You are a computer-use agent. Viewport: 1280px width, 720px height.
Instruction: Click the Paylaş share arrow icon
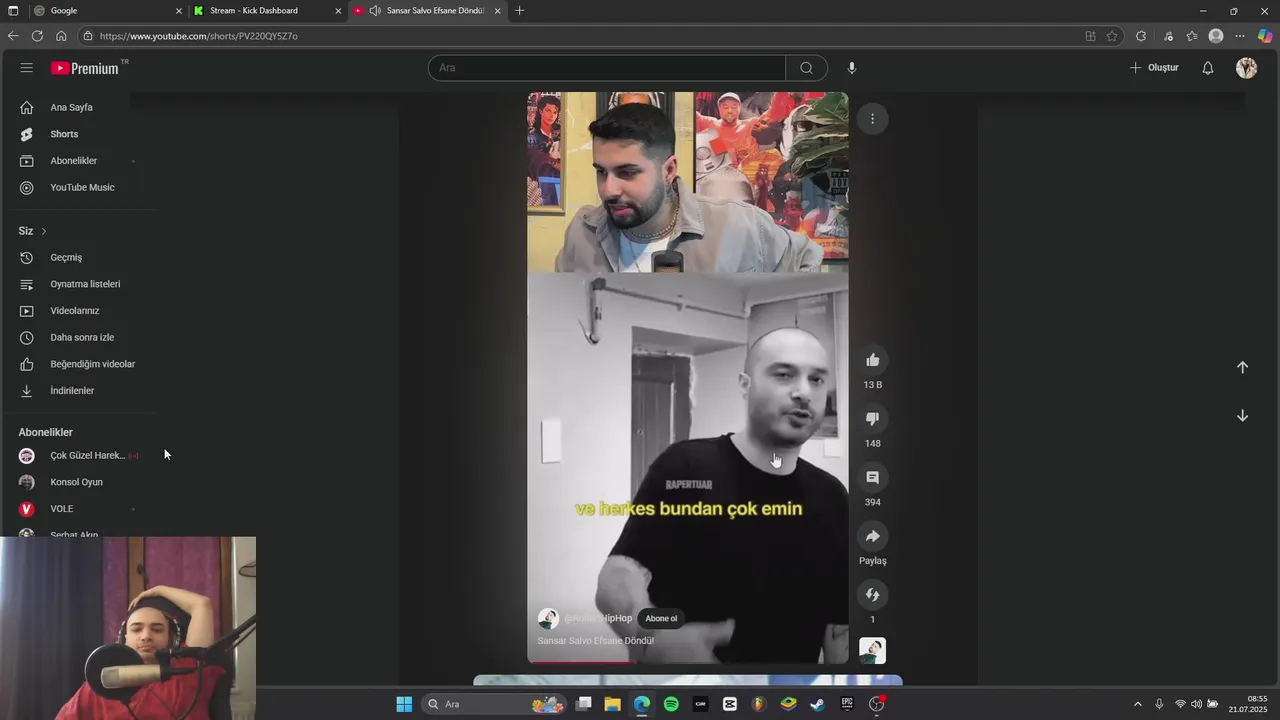point(873,536)
